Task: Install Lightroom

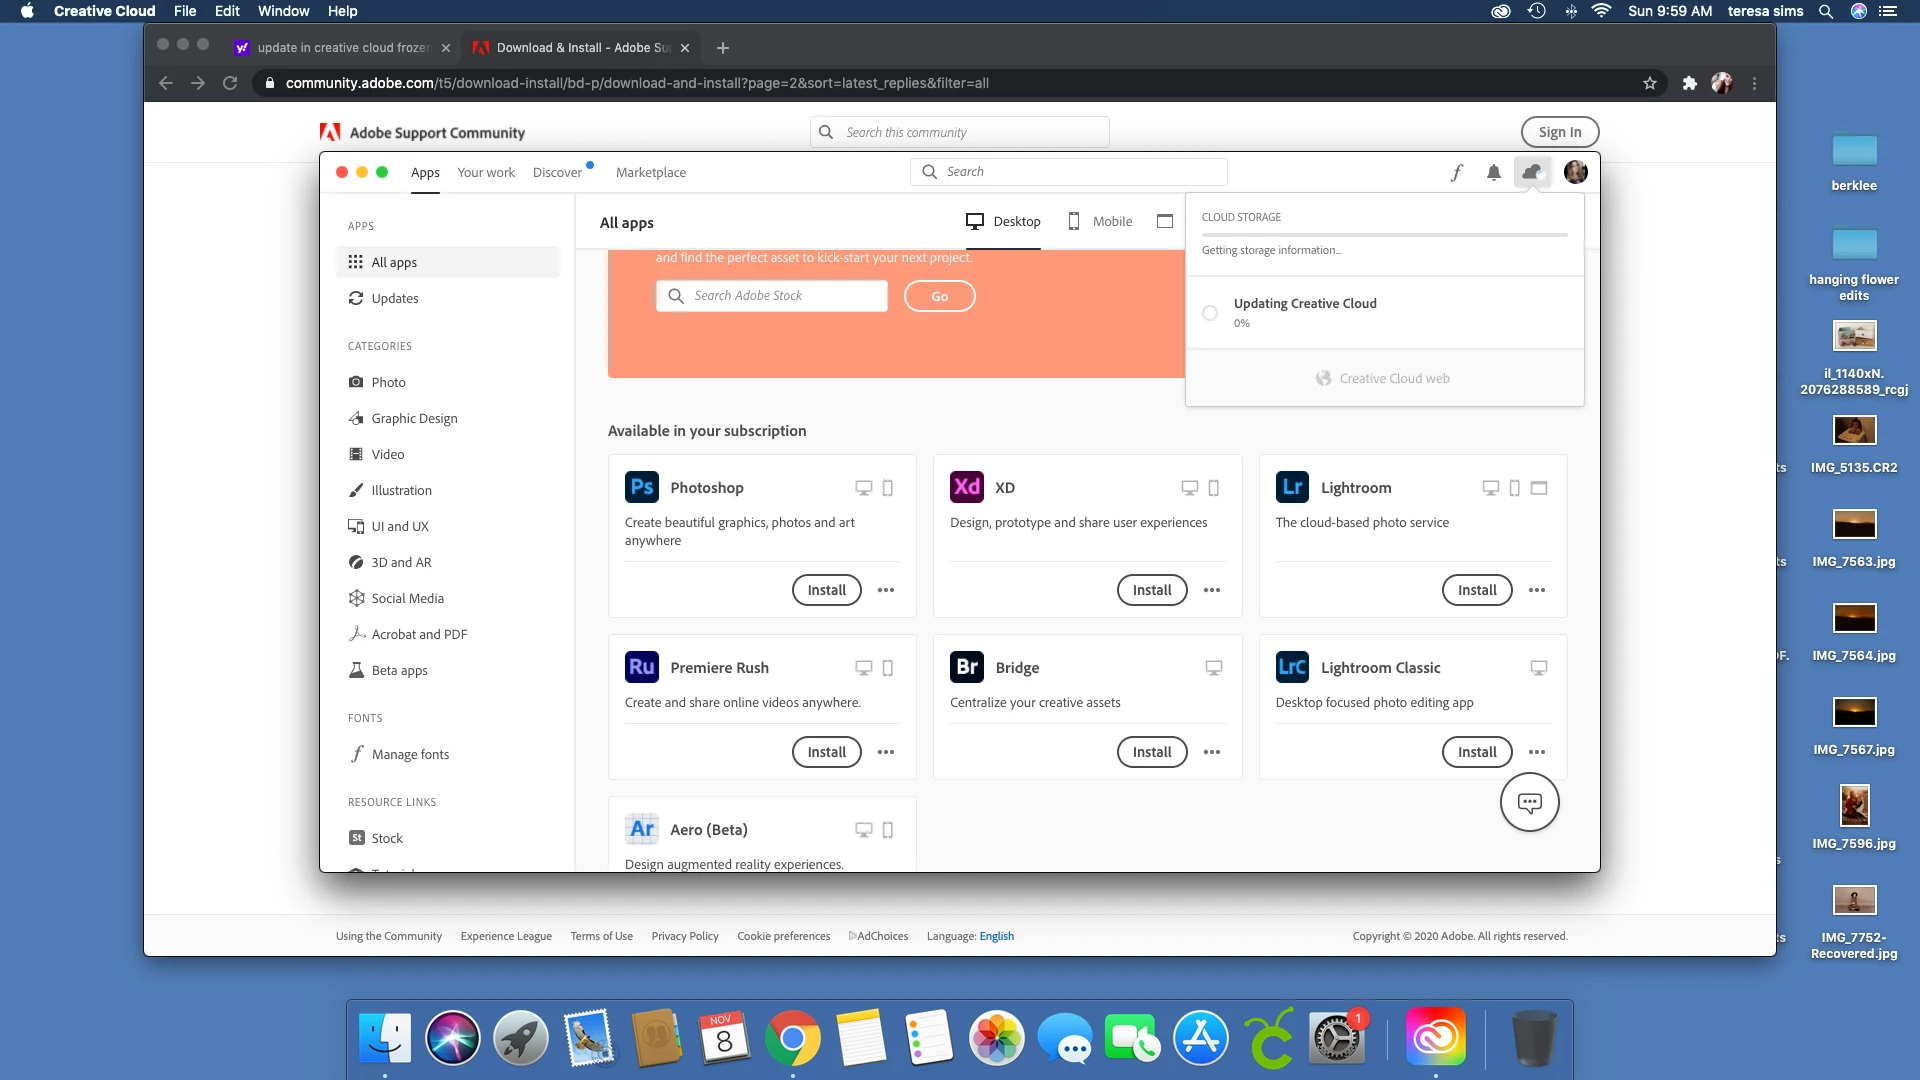Action: pos(1477,590)
